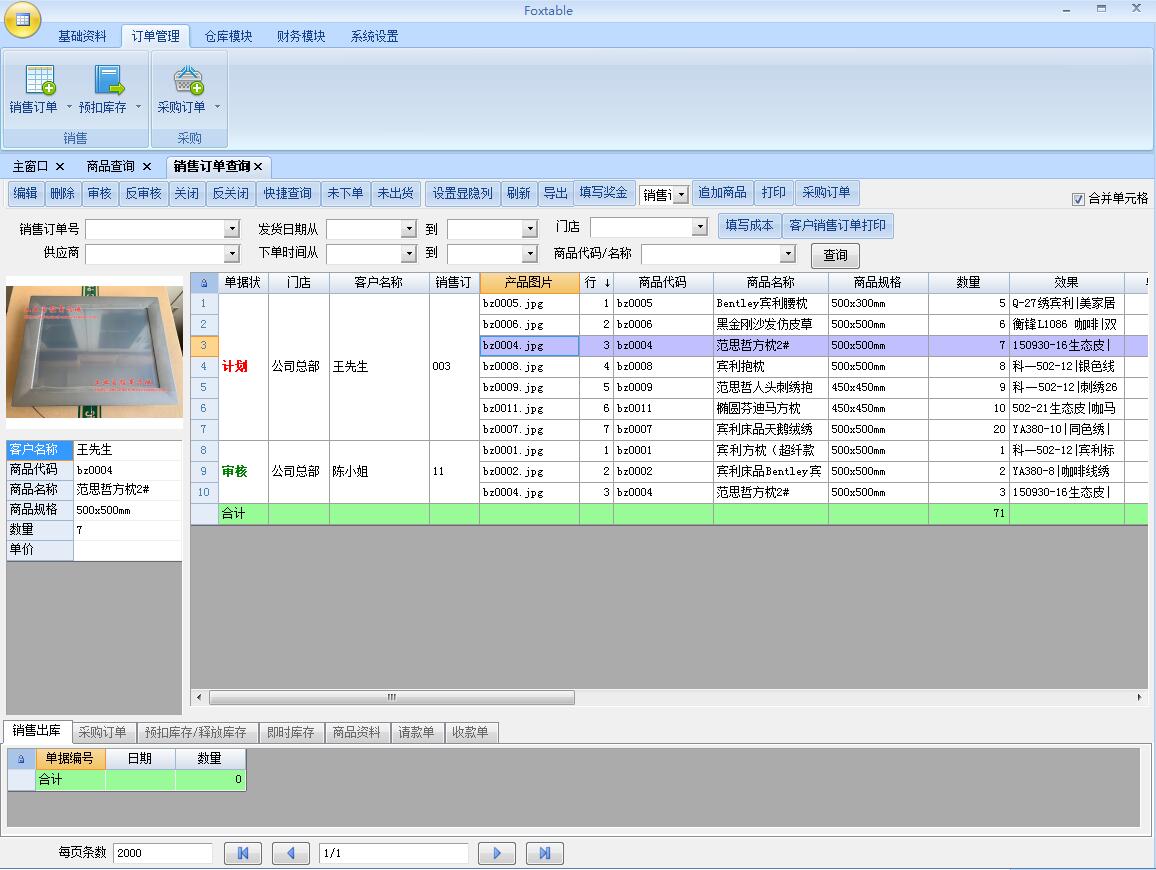
Task: Click the product image thumbnail preview
Action: [x=94, y=352]
